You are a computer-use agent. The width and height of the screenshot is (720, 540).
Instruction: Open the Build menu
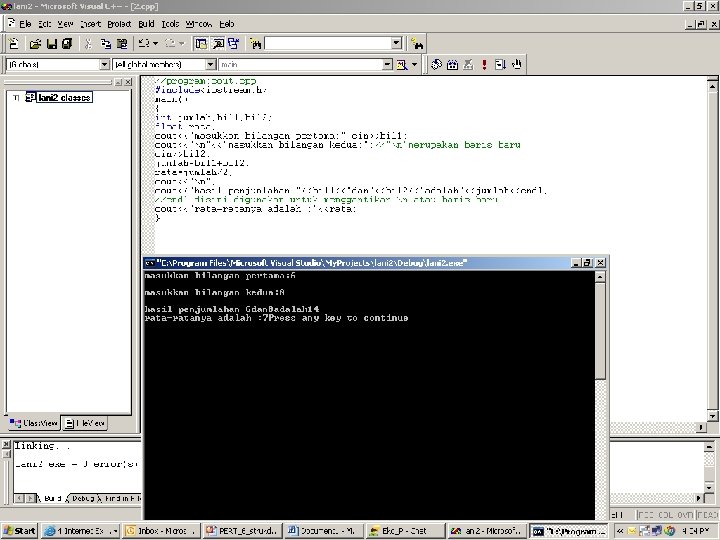tap(147, 23)
